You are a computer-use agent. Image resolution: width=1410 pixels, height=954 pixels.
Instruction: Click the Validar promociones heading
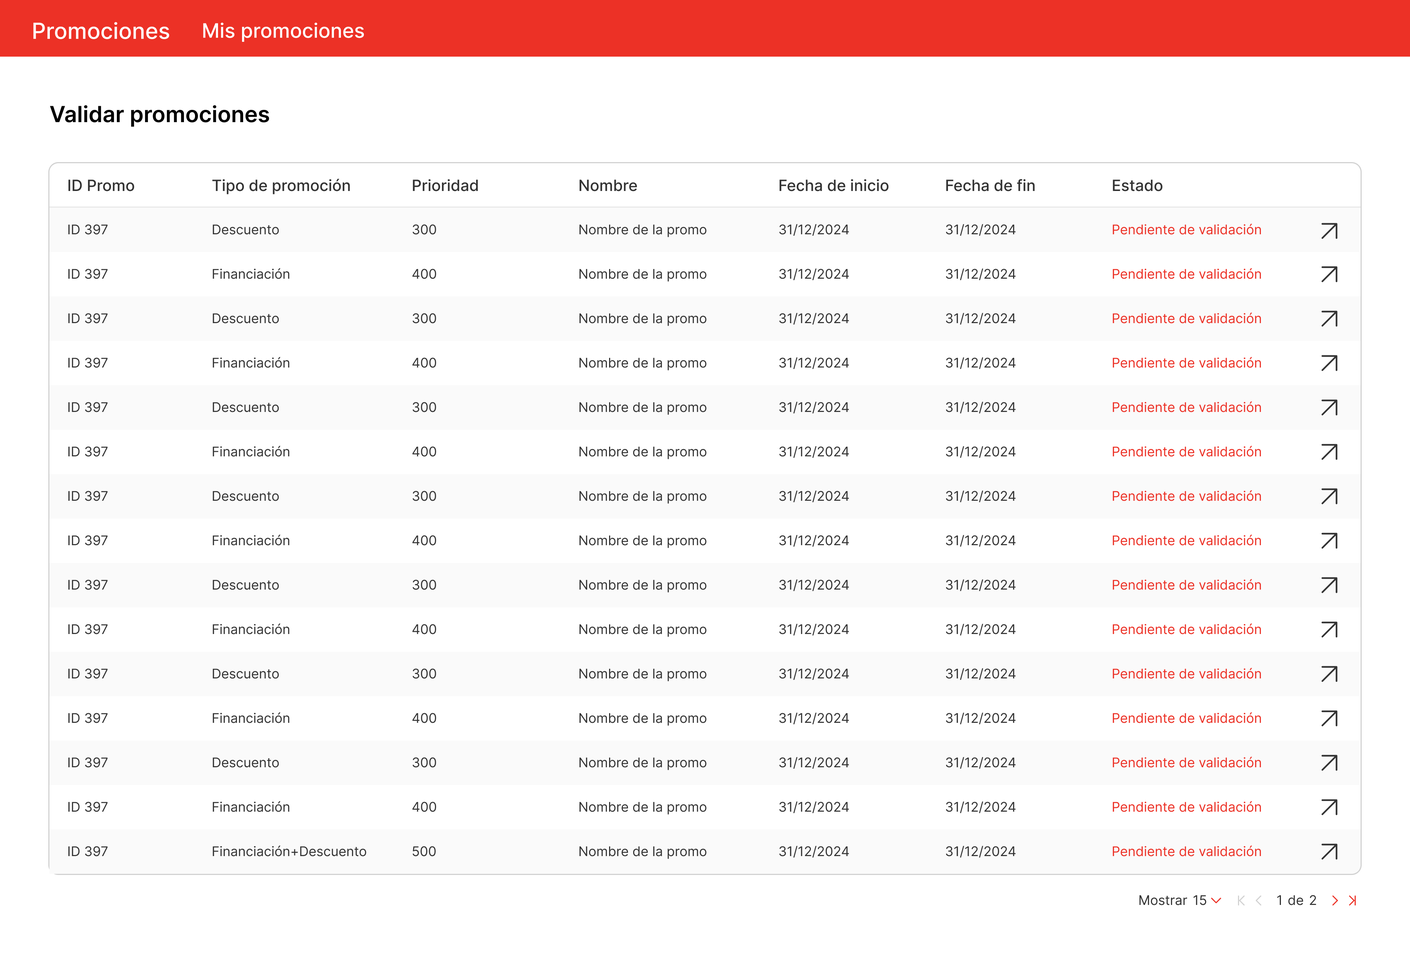coord(160,115)
